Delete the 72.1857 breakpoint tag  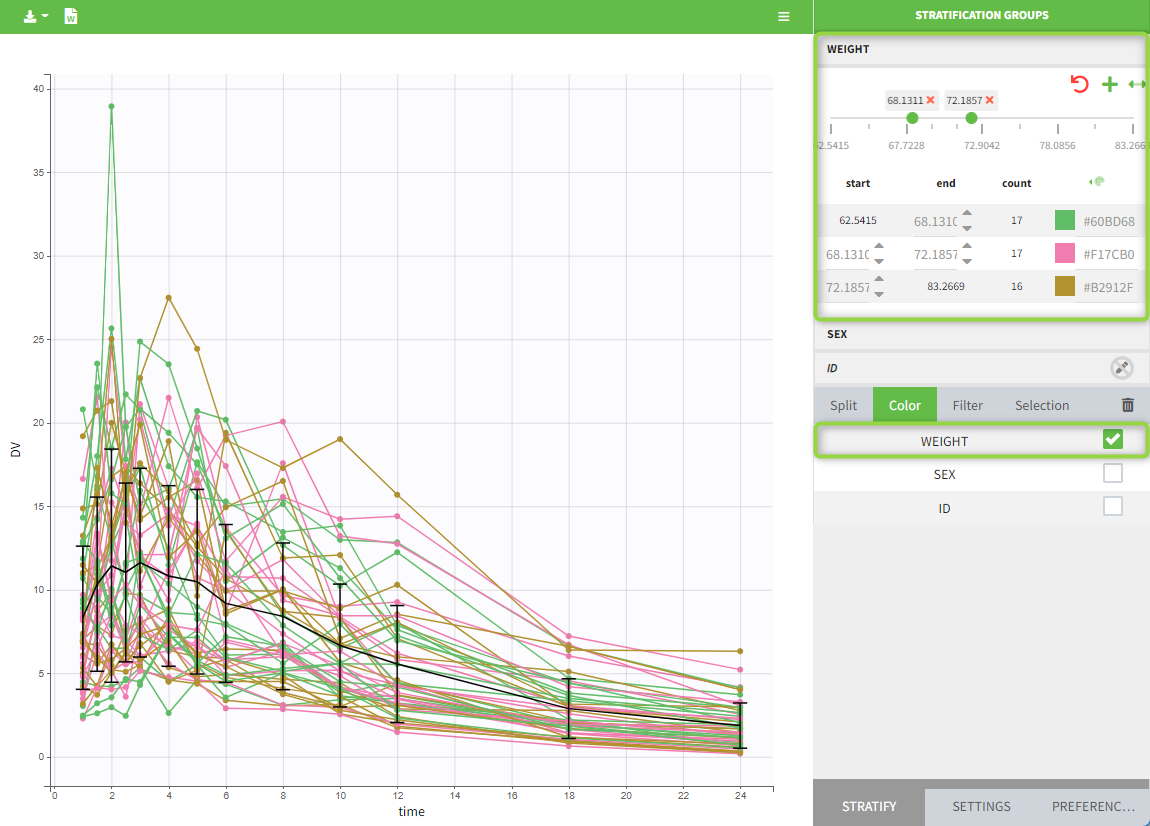click(x=989, y=100)
